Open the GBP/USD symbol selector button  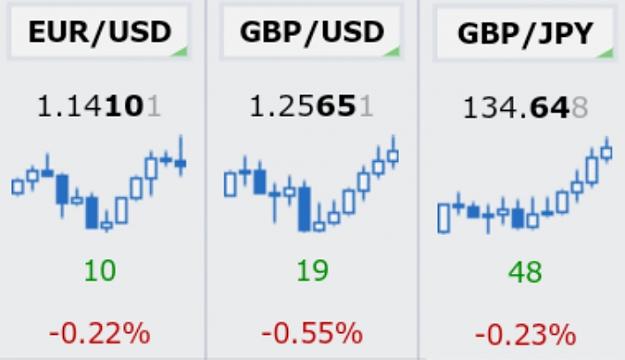[311, 33]
